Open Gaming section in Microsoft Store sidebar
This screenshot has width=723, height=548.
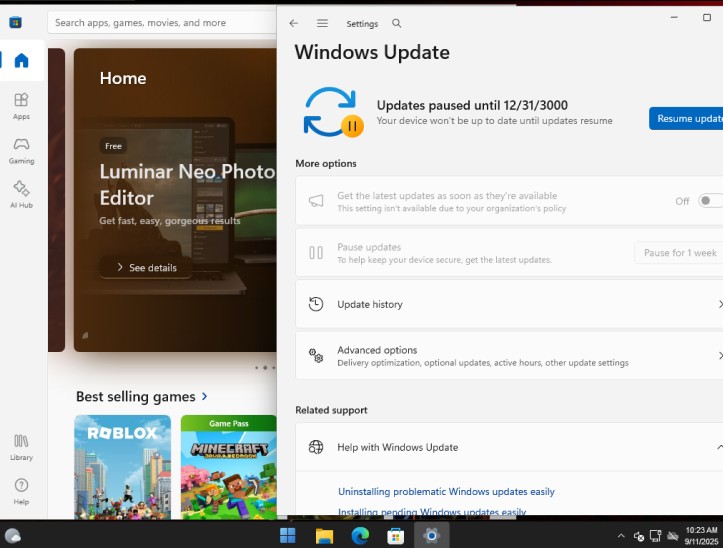click(x=21, y=151)
